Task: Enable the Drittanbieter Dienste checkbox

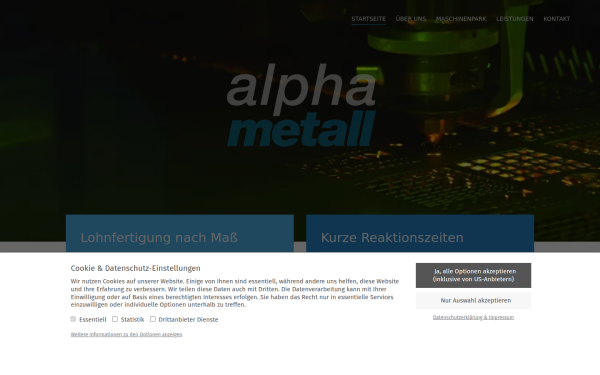Action: click(x=153, y=319)
